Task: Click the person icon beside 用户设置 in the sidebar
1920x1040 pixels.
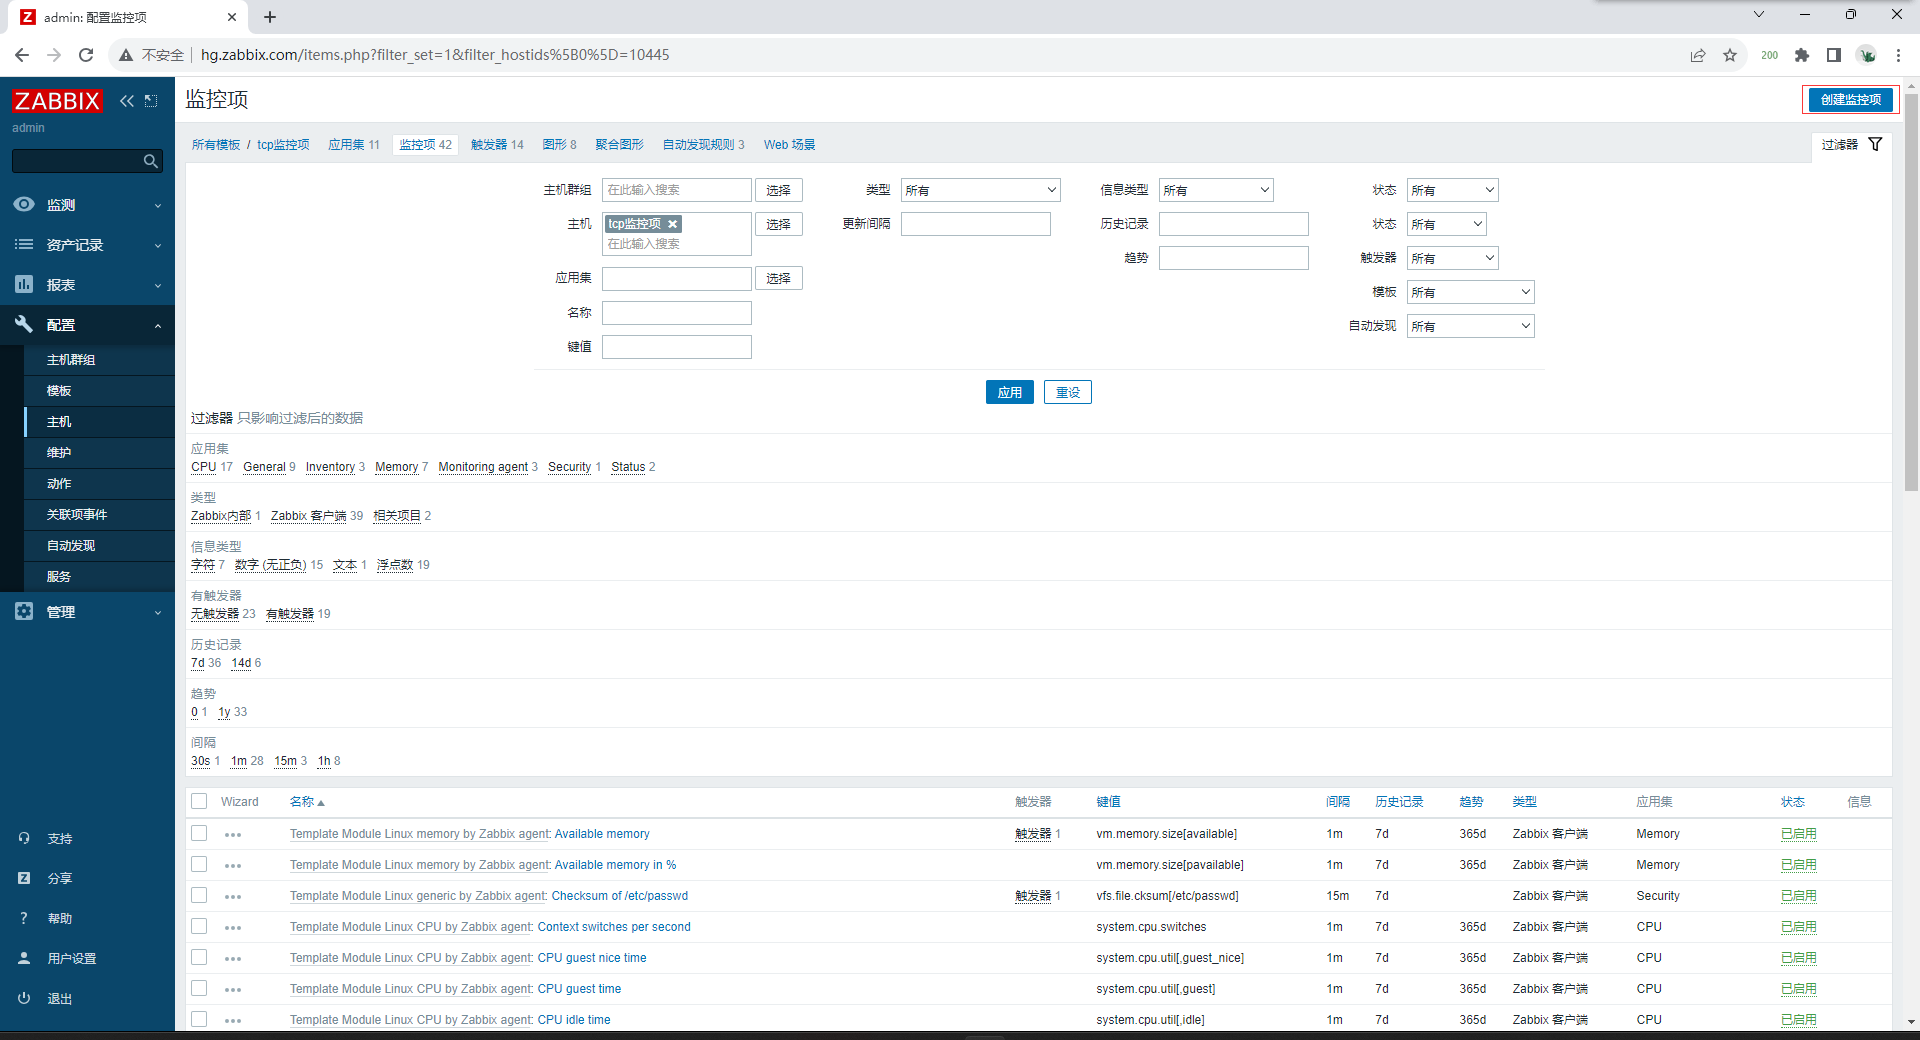Action: (x=24, y=958)
